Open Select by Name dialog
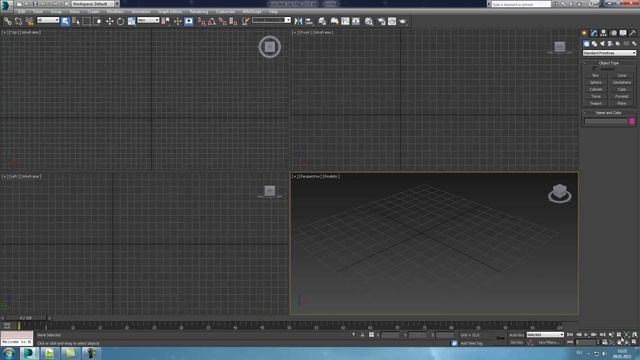Image resolution: width=640 pixels, height=360 pixels. (x=76, y=21)
